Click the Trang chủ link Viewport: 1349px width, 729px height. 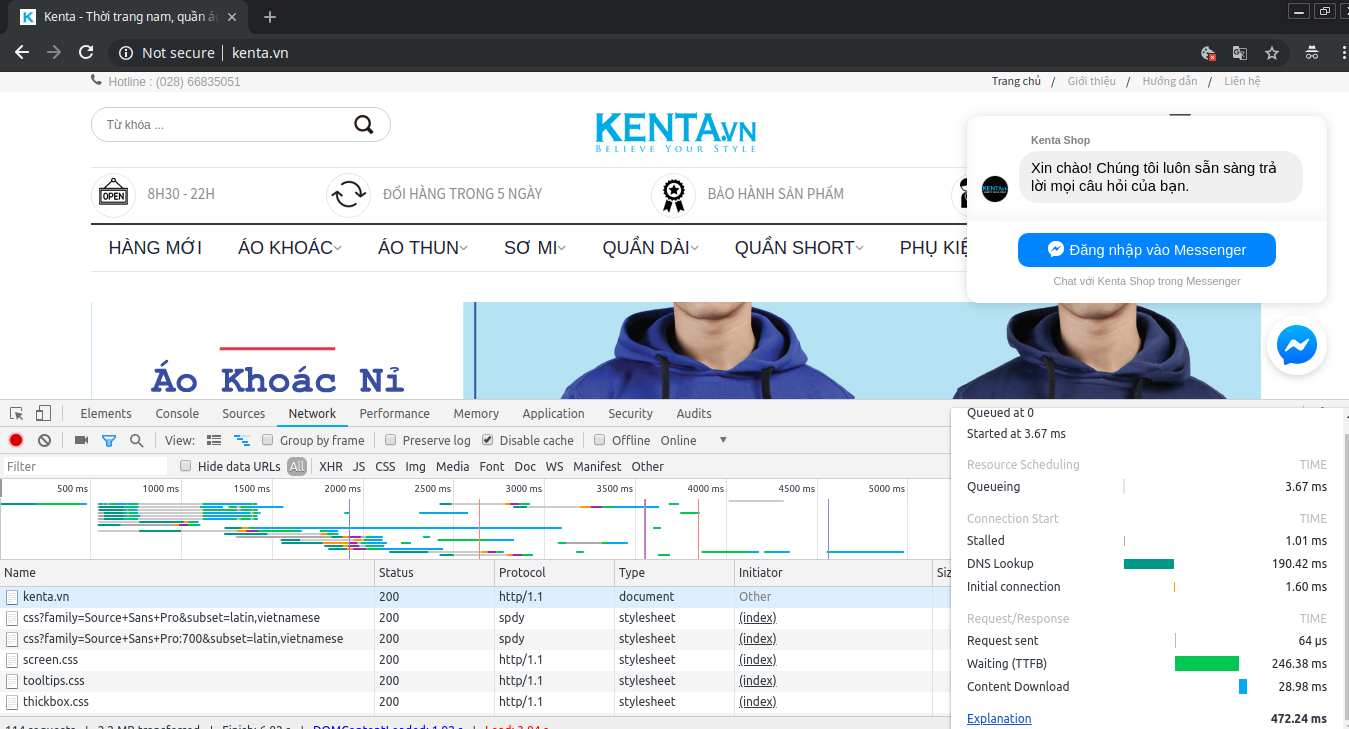(x=1016, y=81)
